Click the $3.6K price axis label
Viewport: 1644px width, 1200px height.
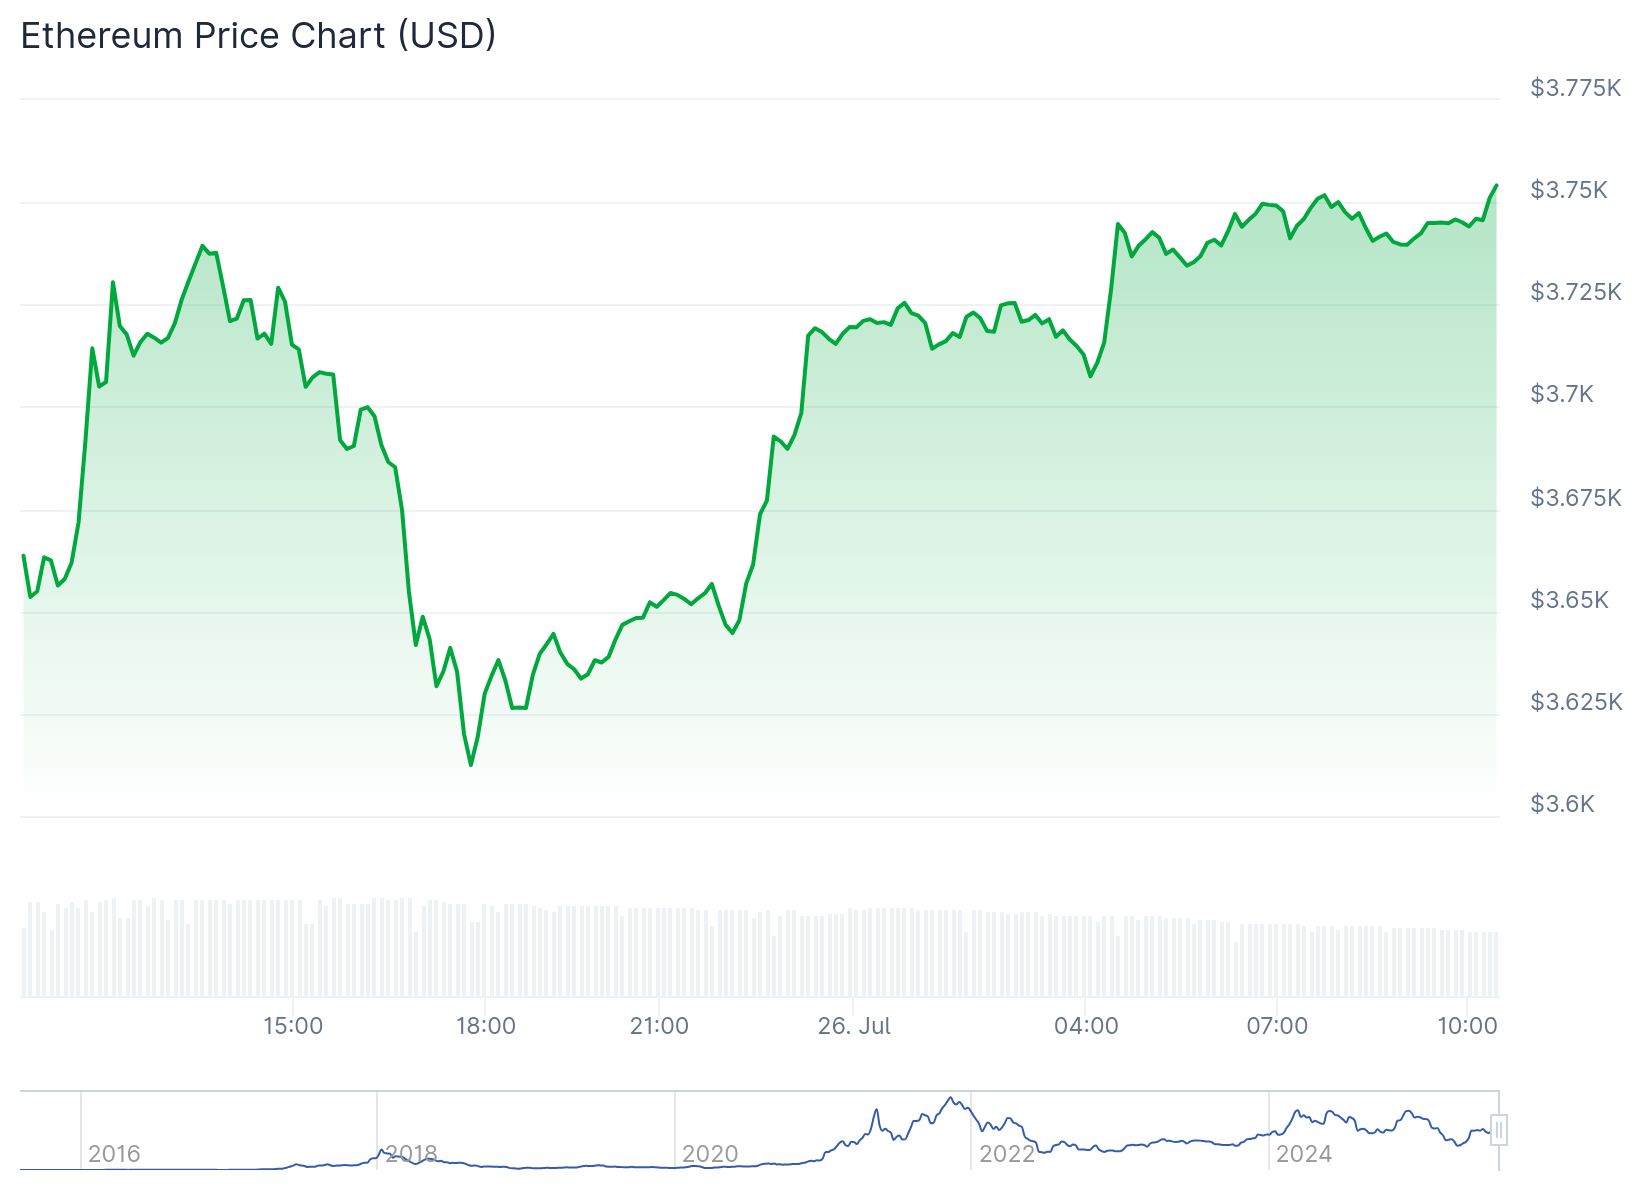[x=1562, y=804]
